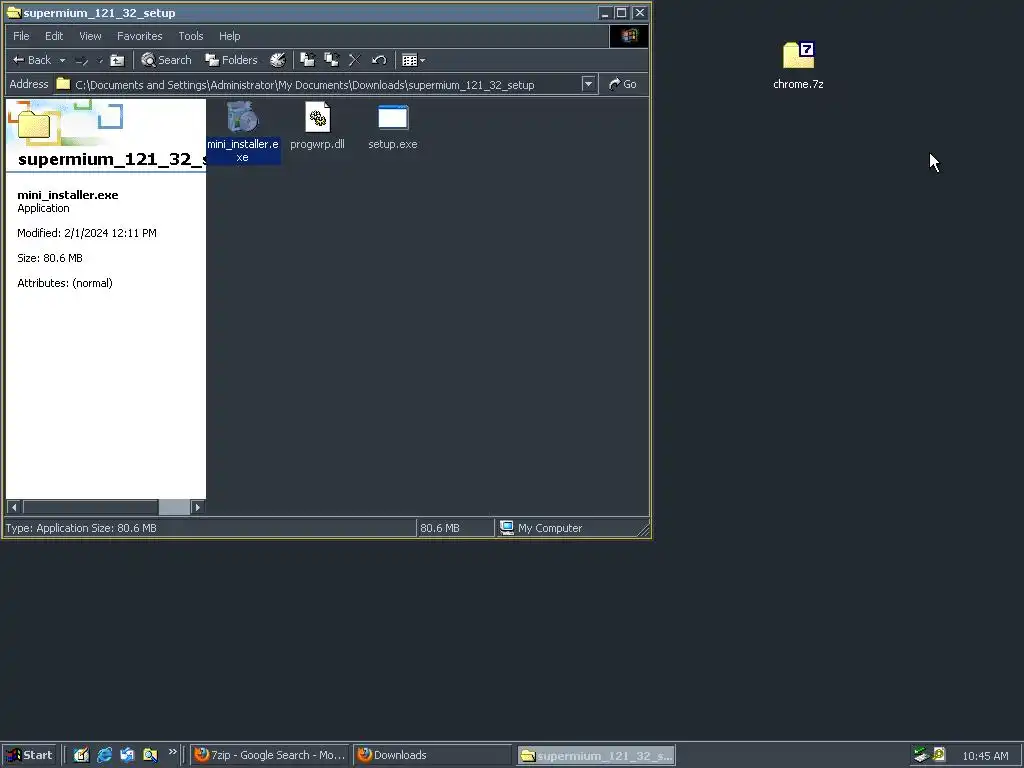Switch to 7zip Google Search taskbar button
The width and height of the screenshot is (1024, 768).
[270, 755]
